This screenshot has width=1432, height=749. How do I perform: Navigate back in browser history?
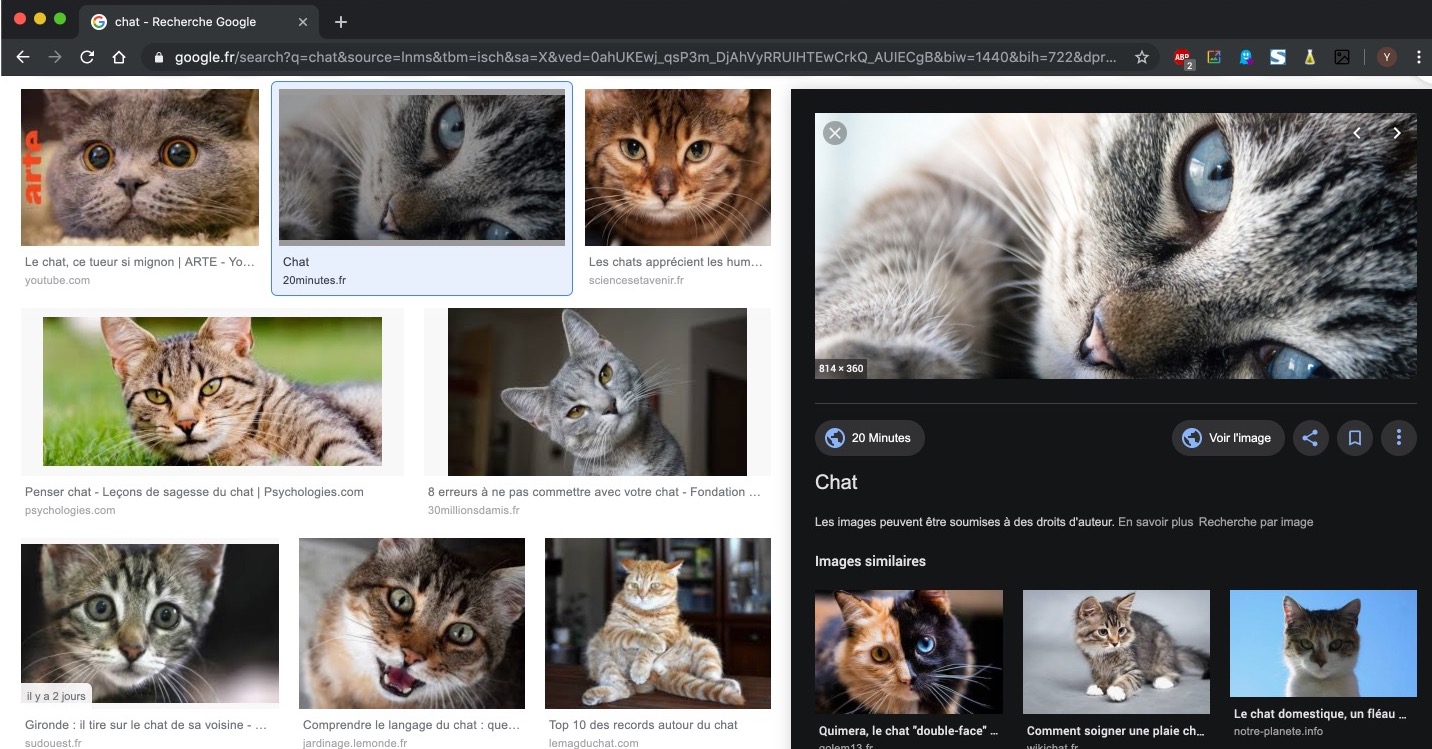click(x=23, y=58)
